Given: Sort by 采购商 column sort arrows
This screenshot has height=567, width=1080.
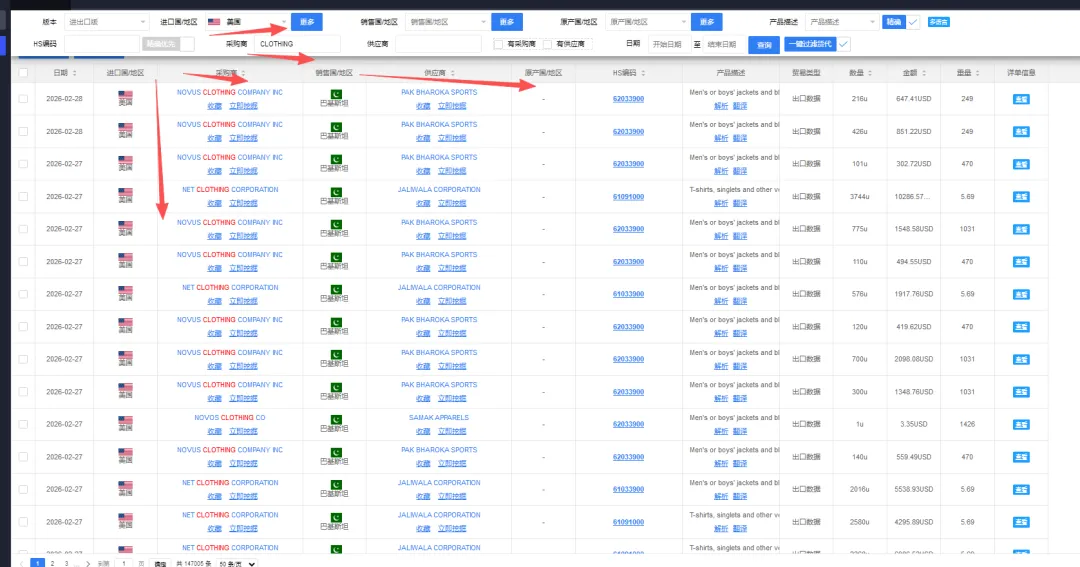Looking at the screenshot, I should click(243, 72).
